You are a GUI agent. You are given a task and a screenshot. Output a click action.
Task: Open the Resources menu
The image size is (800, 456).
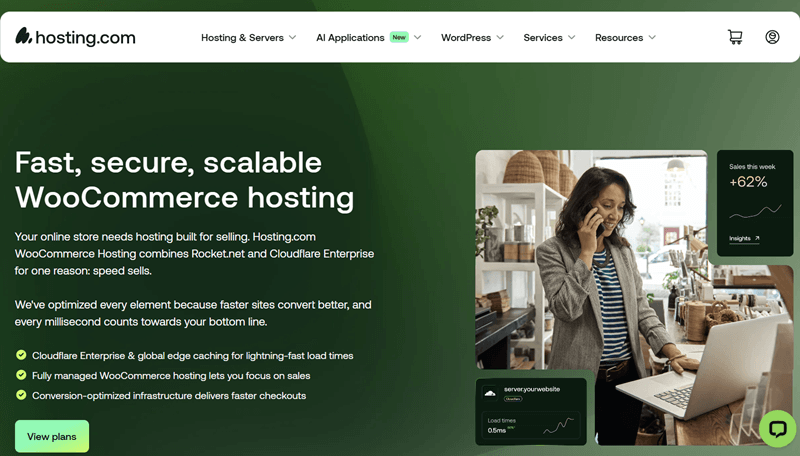(x=626, y=37)
